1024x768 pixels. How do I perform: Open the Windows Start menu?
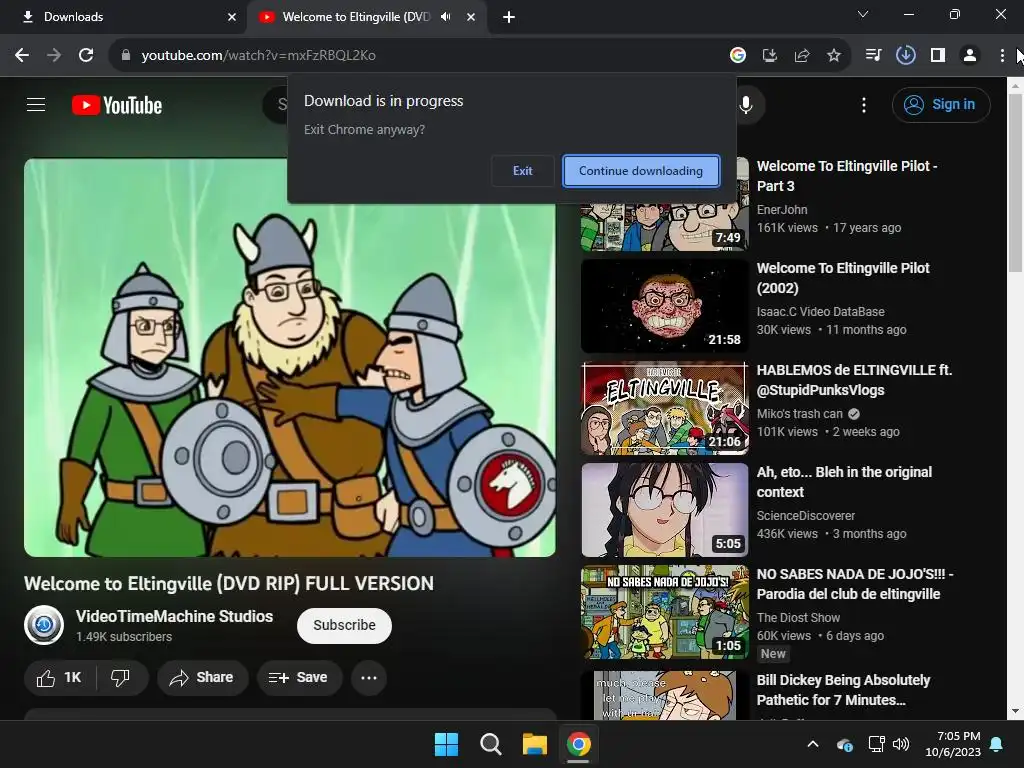[447, 744]
